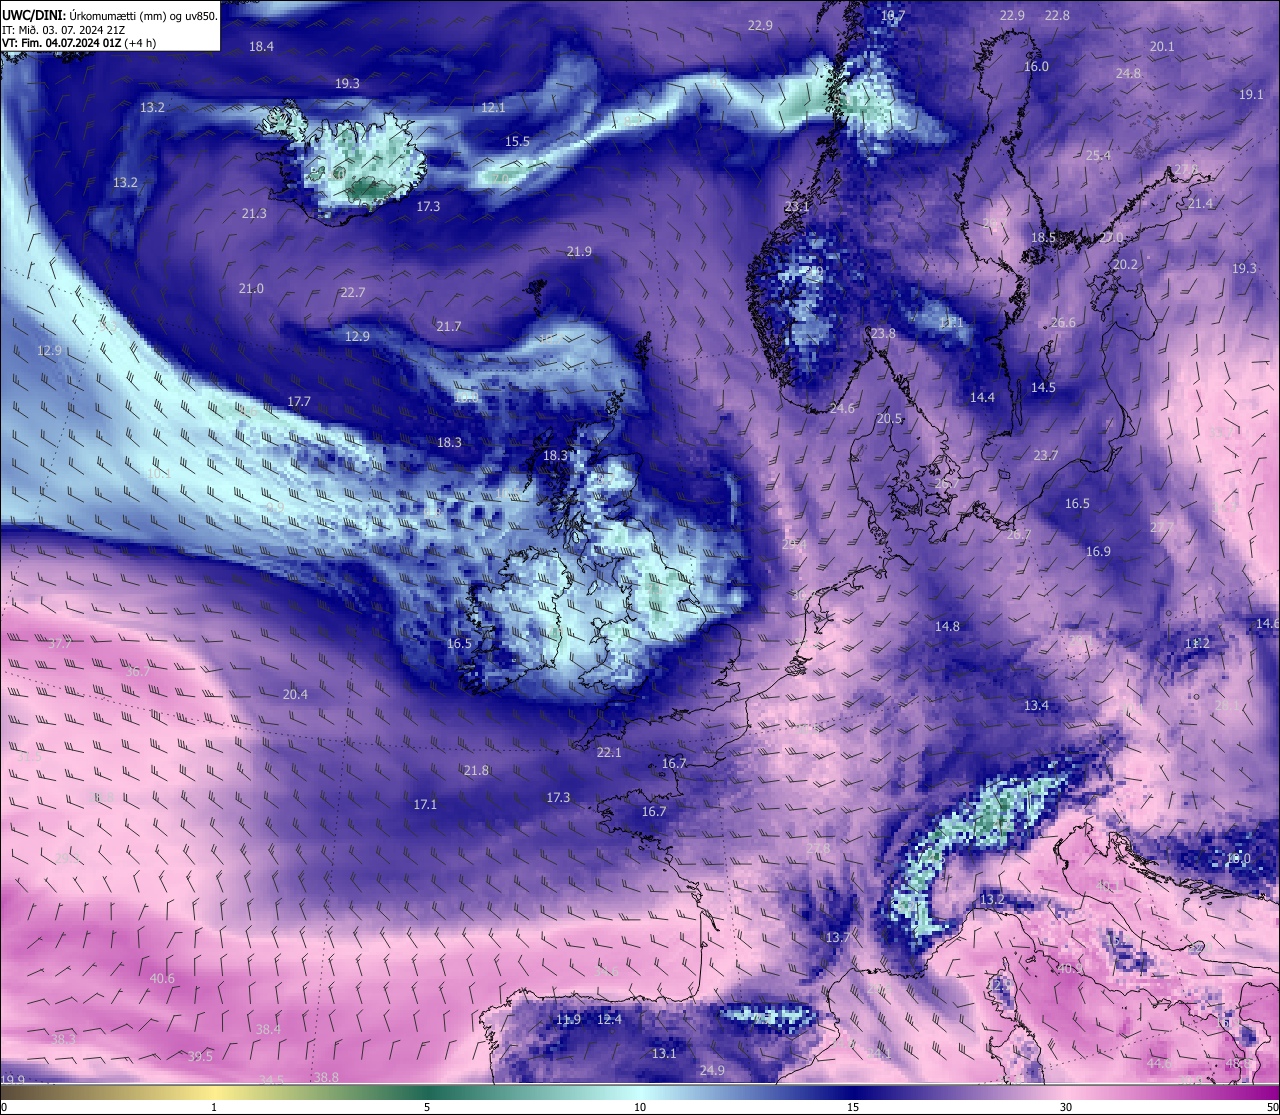Click the 20.5 value on the map
Screen dimensions: 1280x1115
(x=889, y=418)
